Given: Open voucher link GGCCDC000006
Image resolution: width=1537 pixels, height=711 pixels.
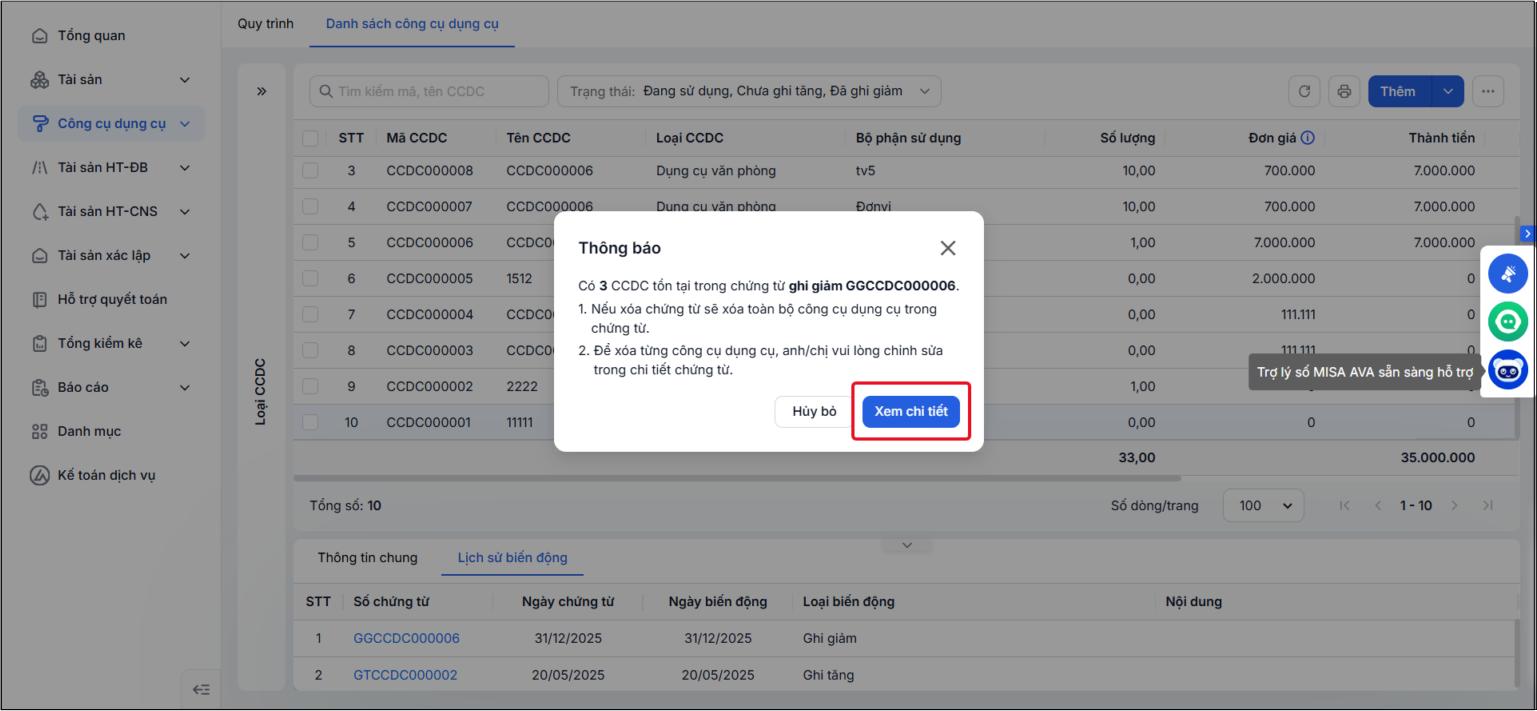Looking at the screenshot, I should pos(406,638).
